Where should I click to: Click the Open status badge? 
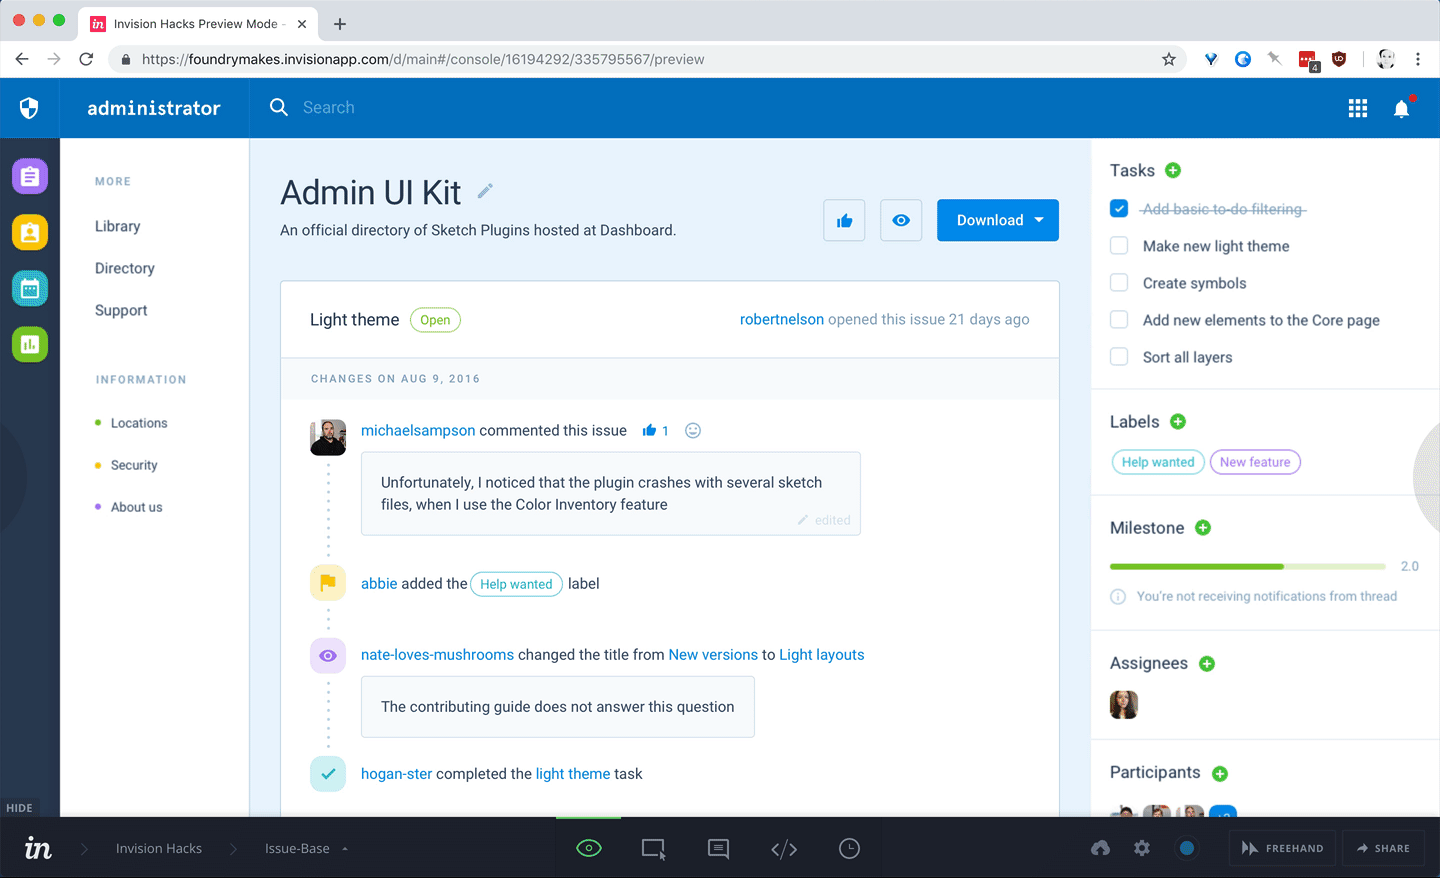tap(435, 320)
